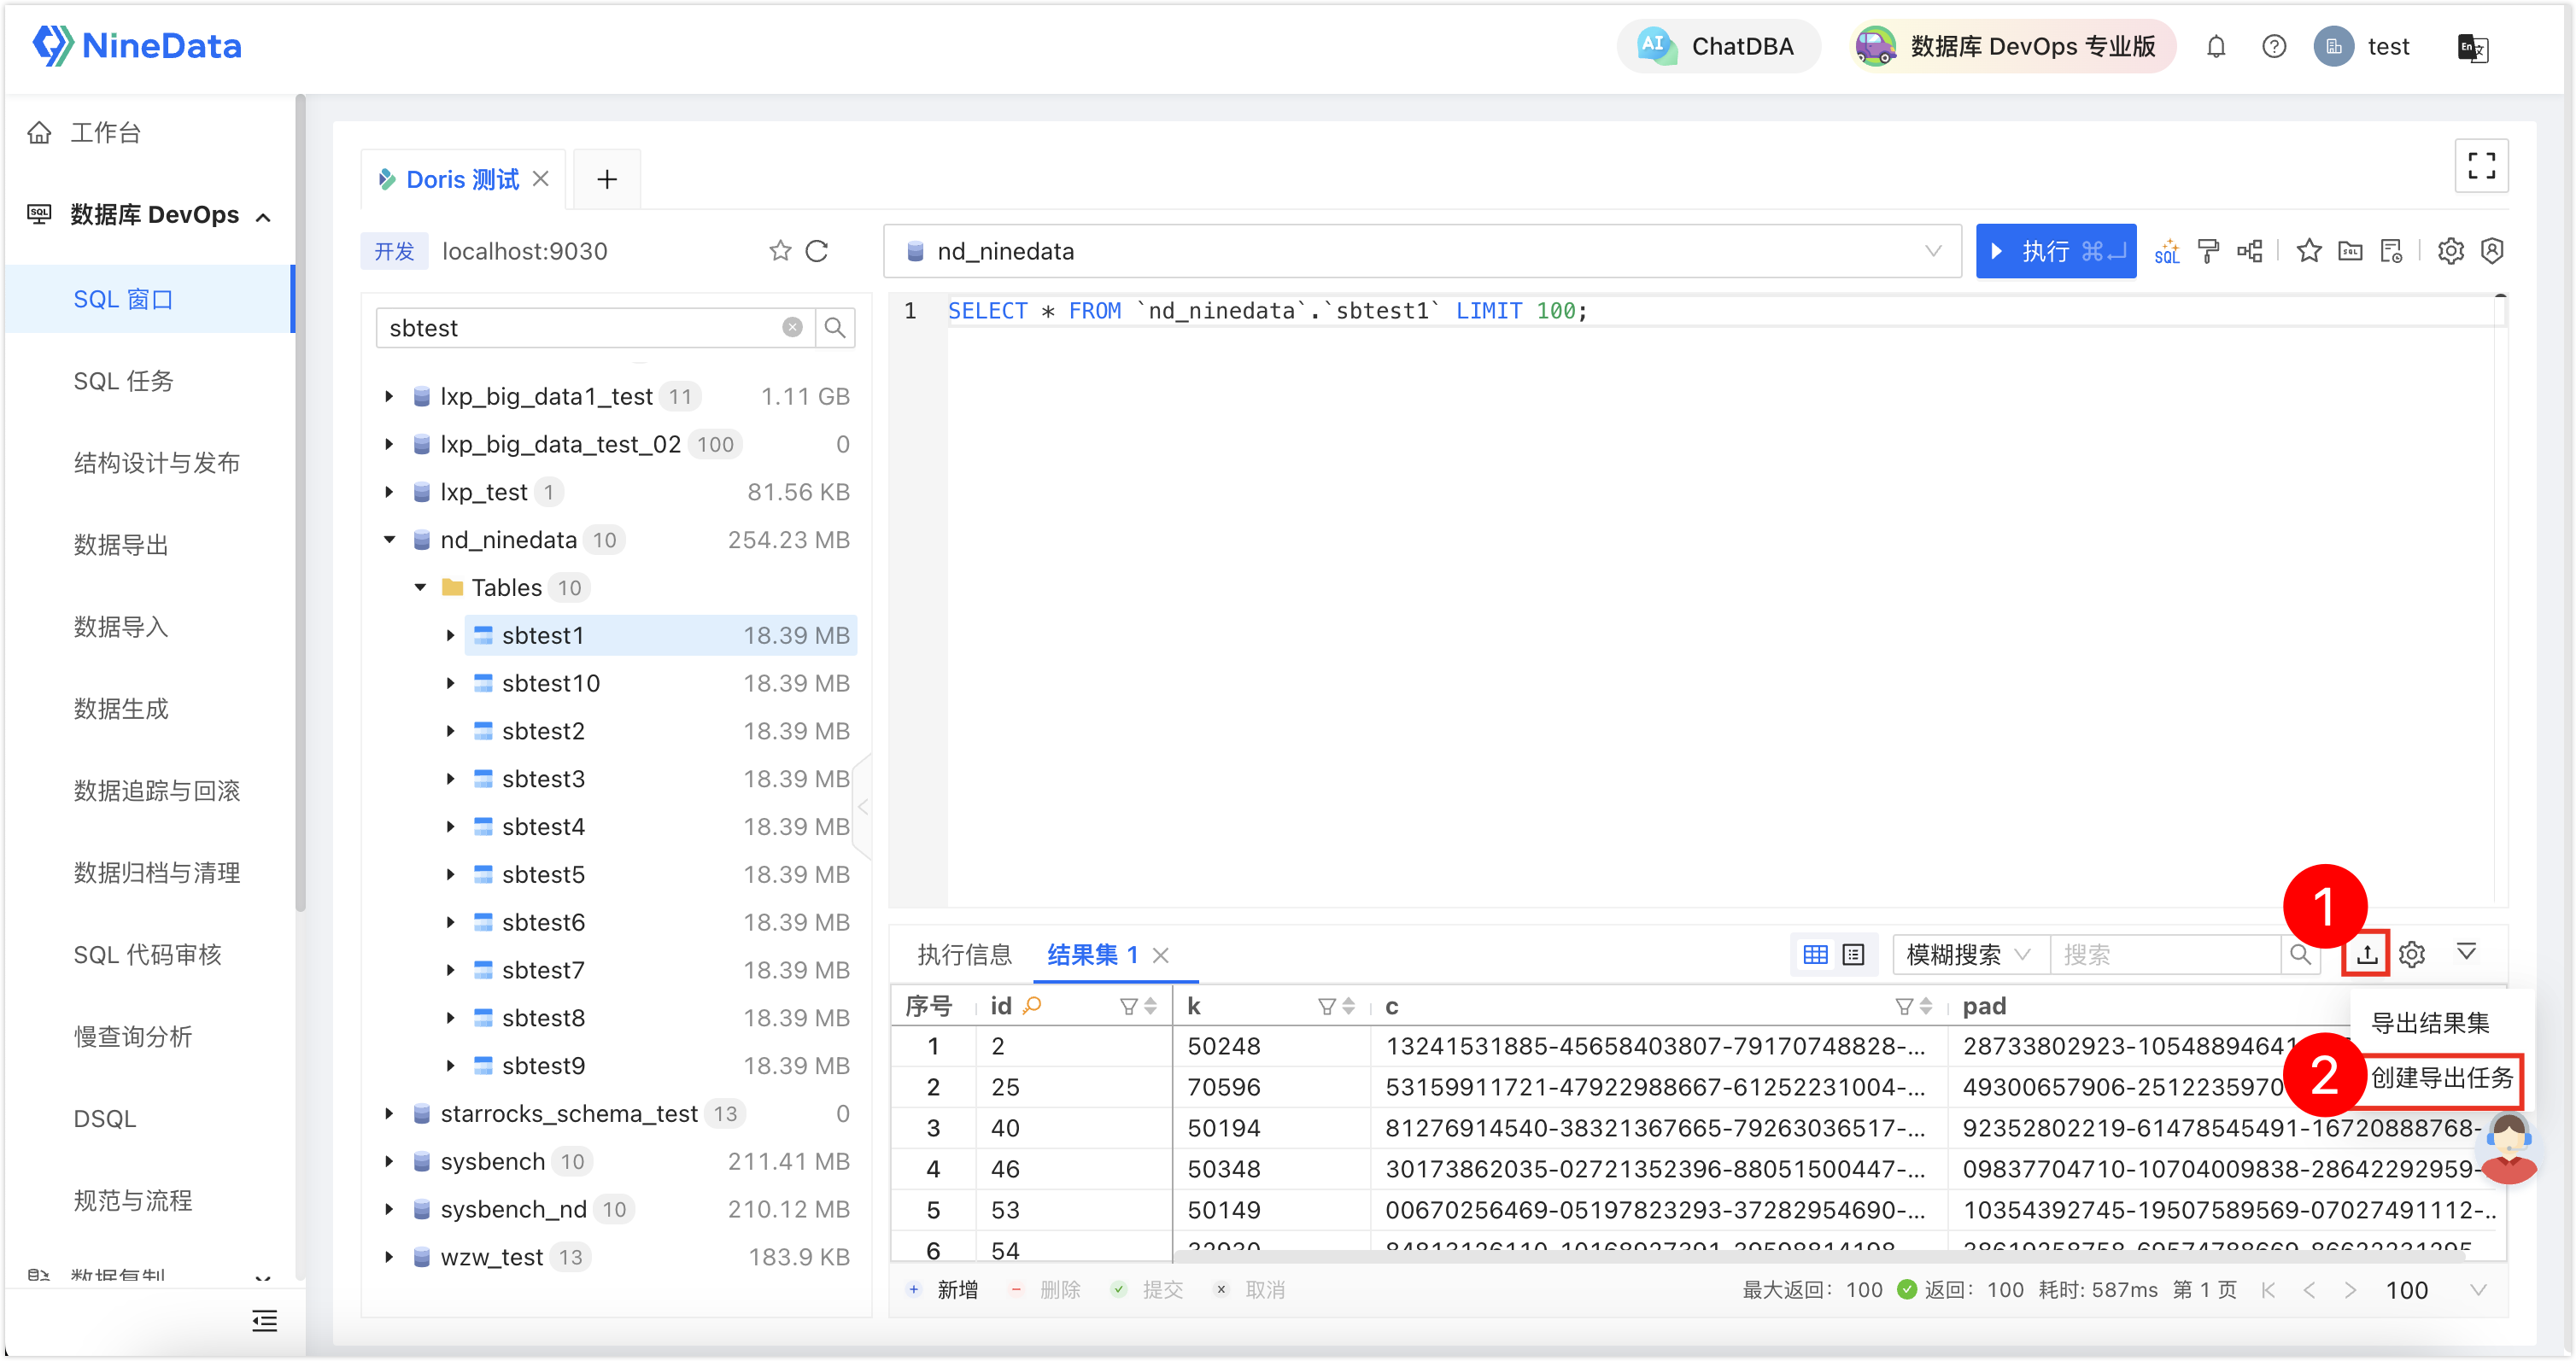This screenshot has width=2576, height=1361.
Task: Toggle fullscreen for the SQL window
Action: point(2481,165)
